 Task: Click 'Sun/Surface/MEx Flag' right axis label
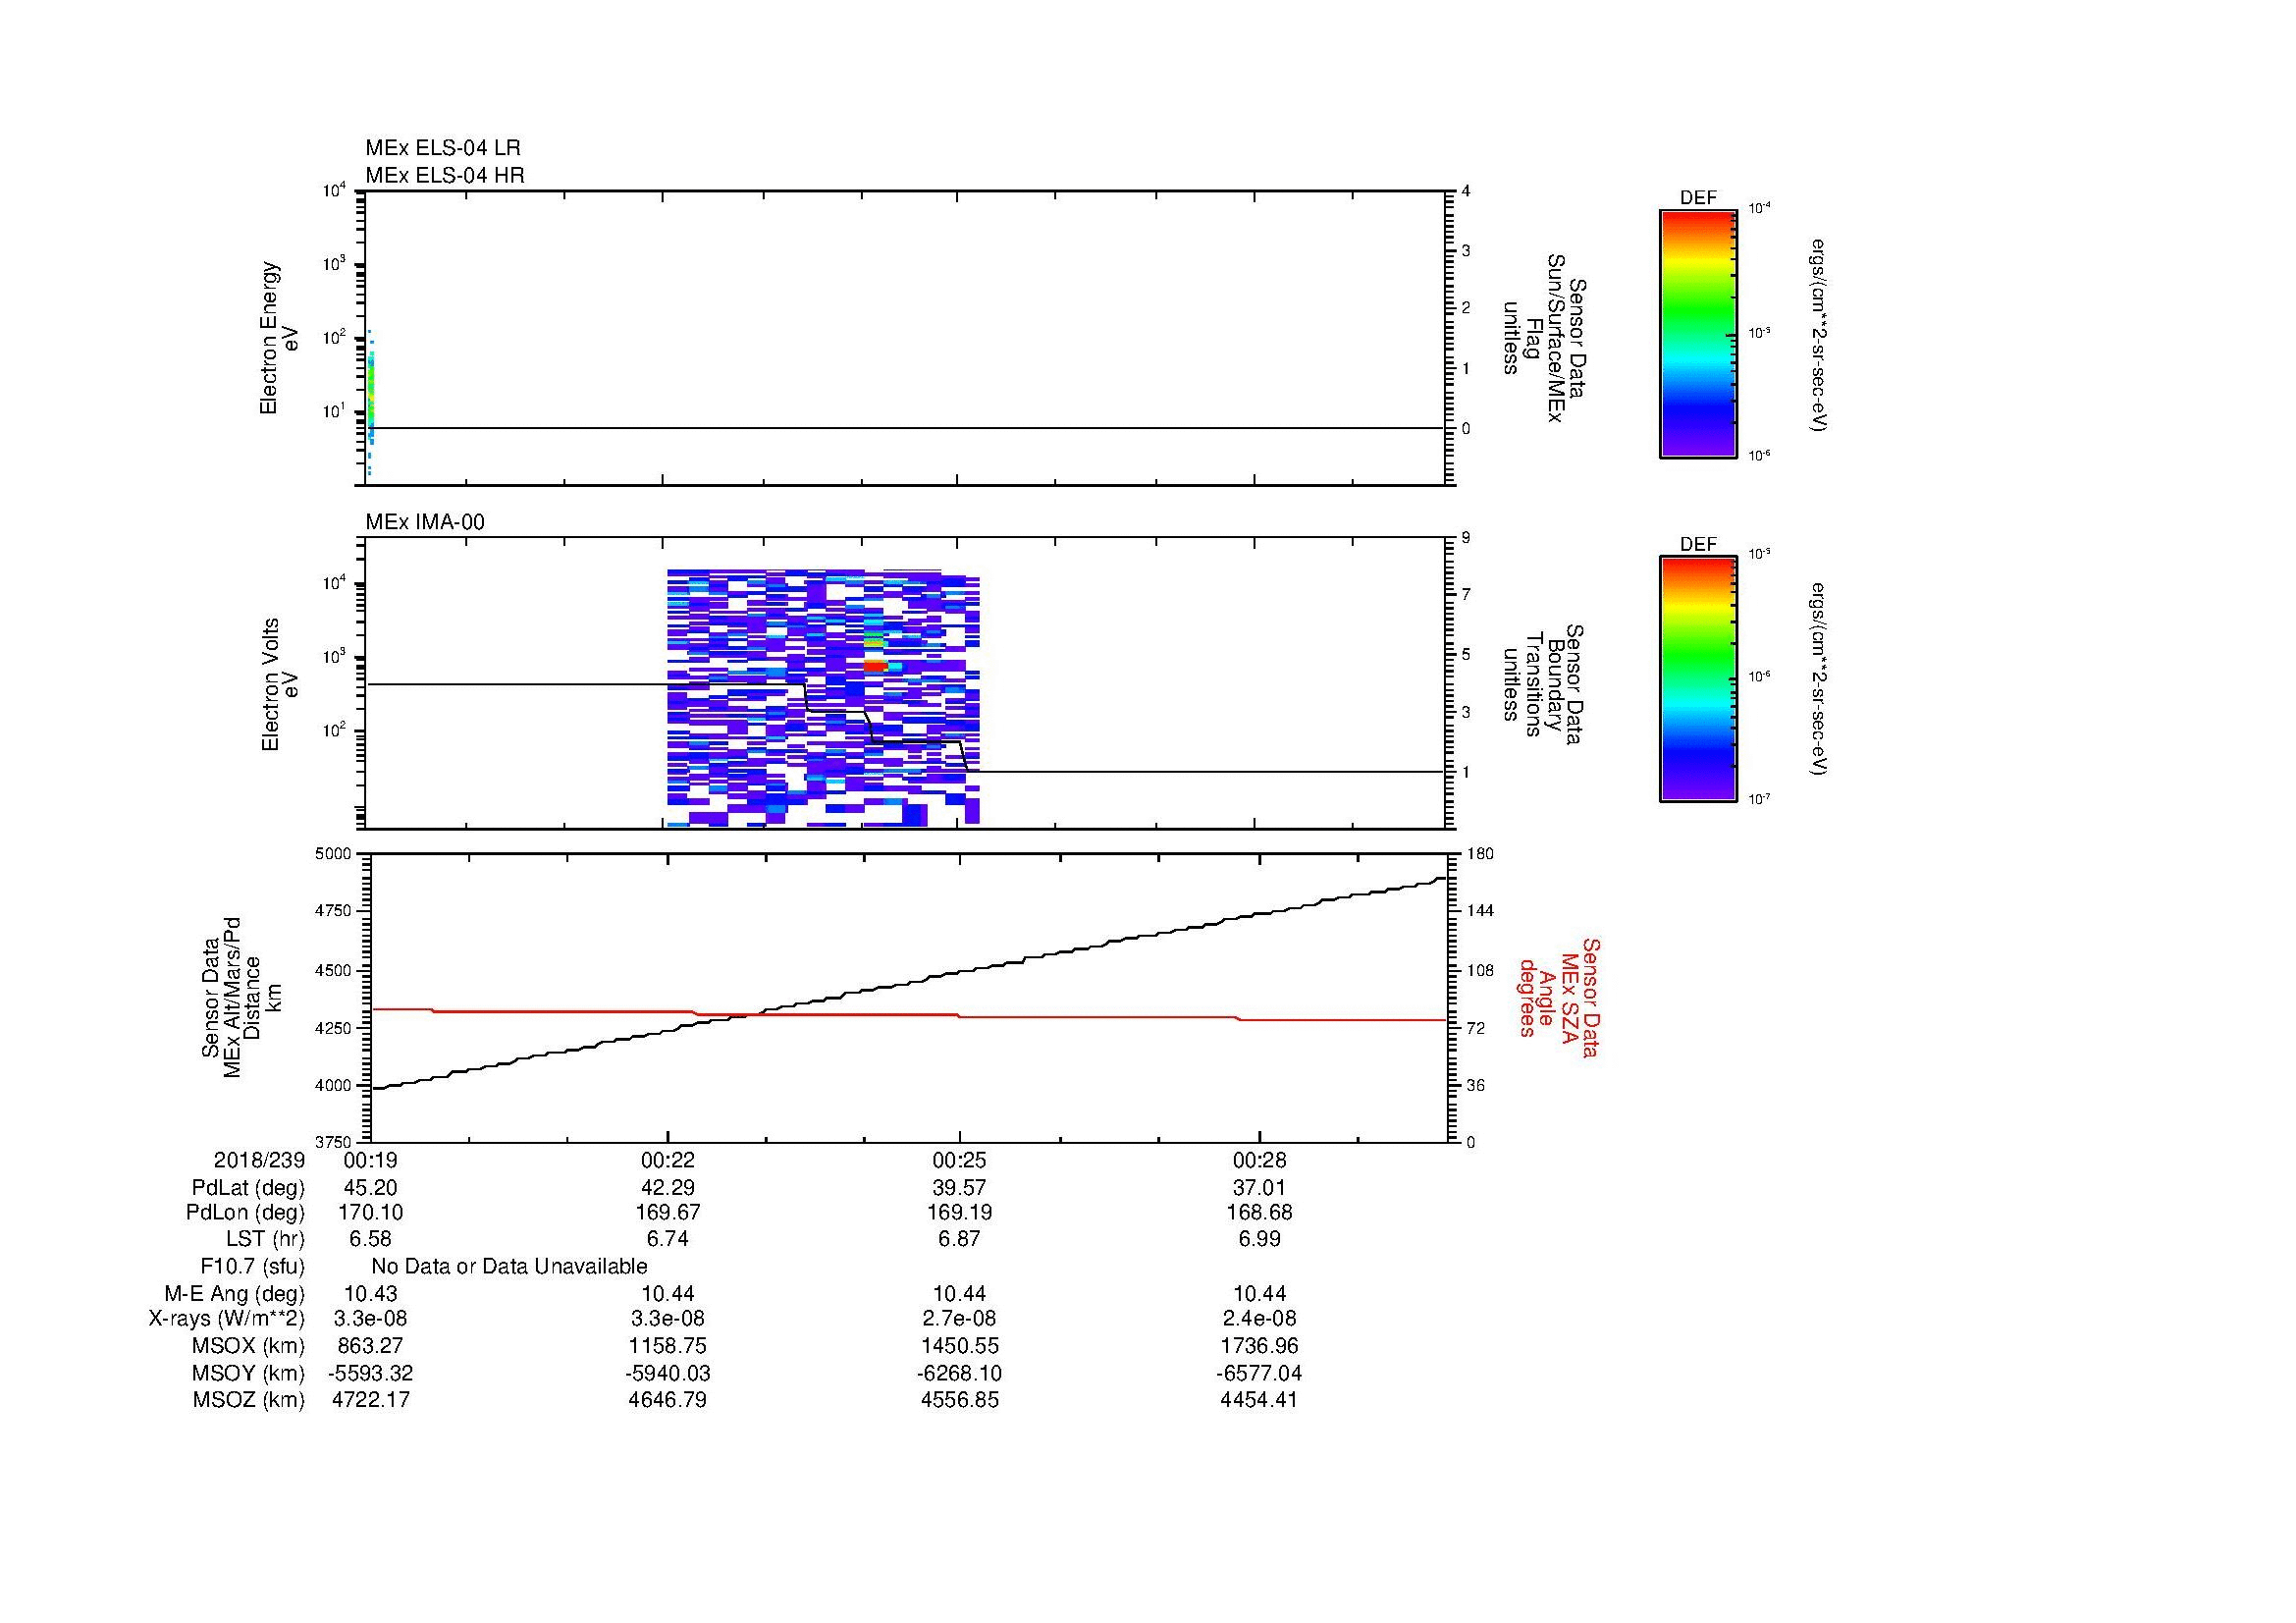coord(1545,338)
